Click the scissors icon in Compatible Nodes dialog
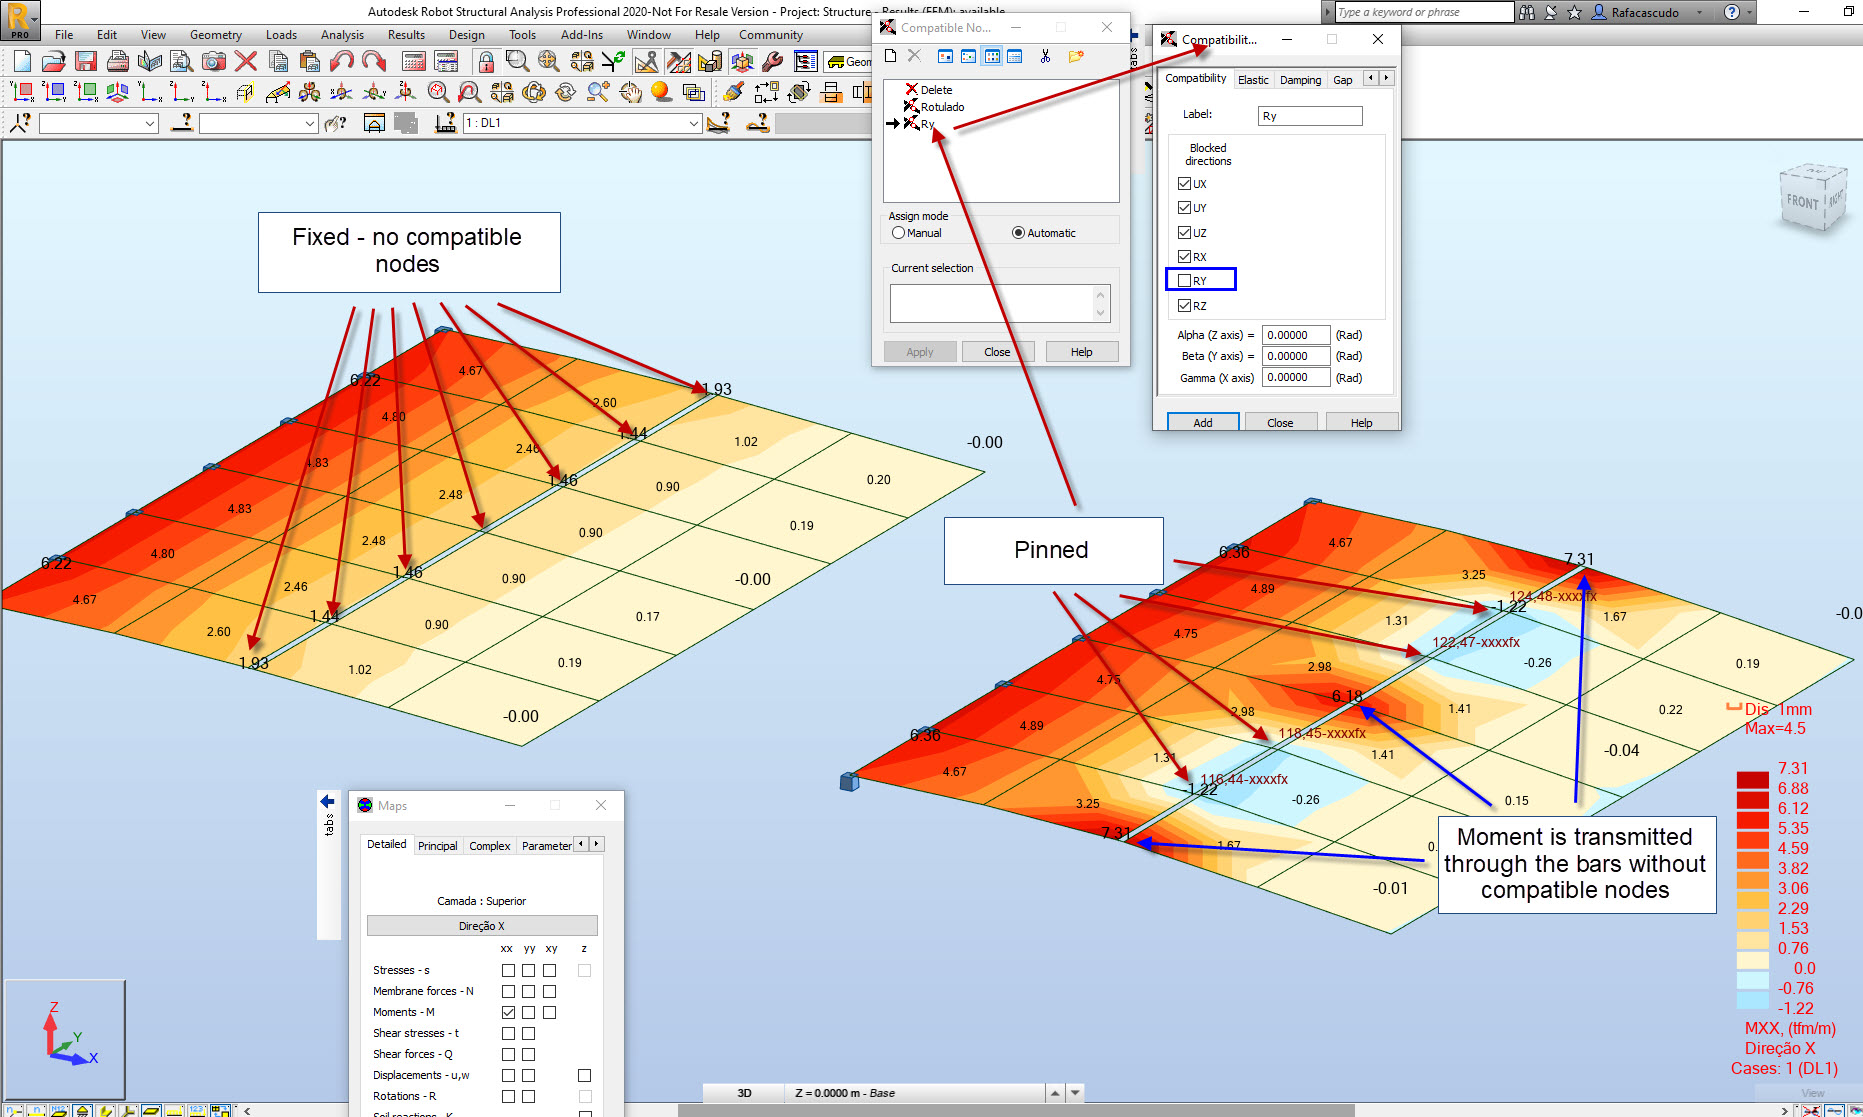This screenshot has height=1117, width=1863. (x=1045, y=57)
